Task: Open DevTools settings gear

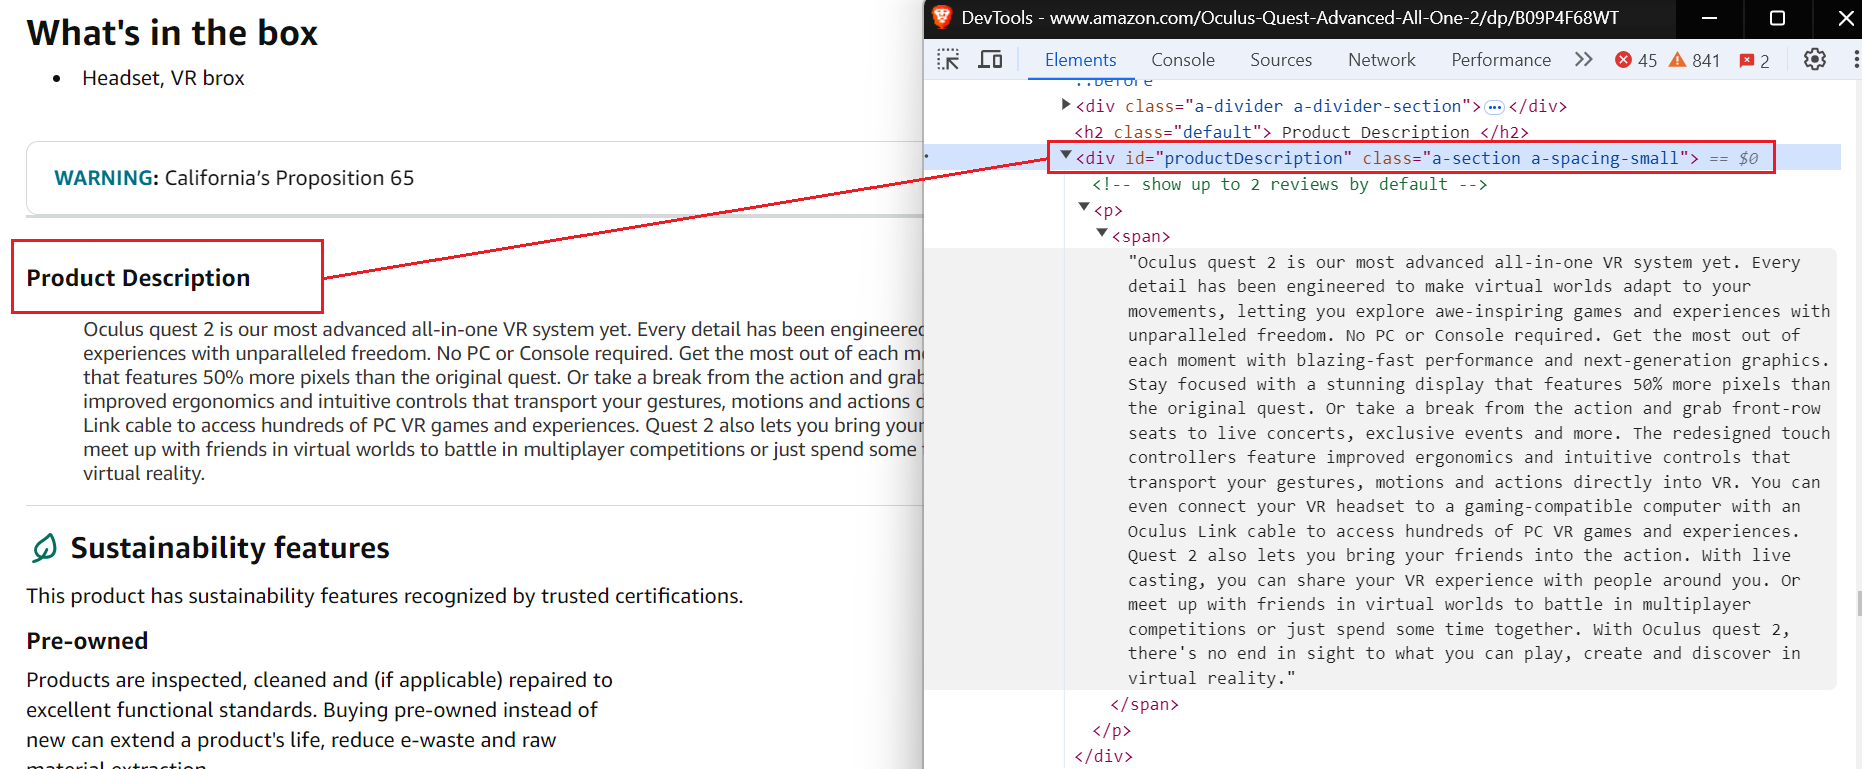Action: (1814, 60)
